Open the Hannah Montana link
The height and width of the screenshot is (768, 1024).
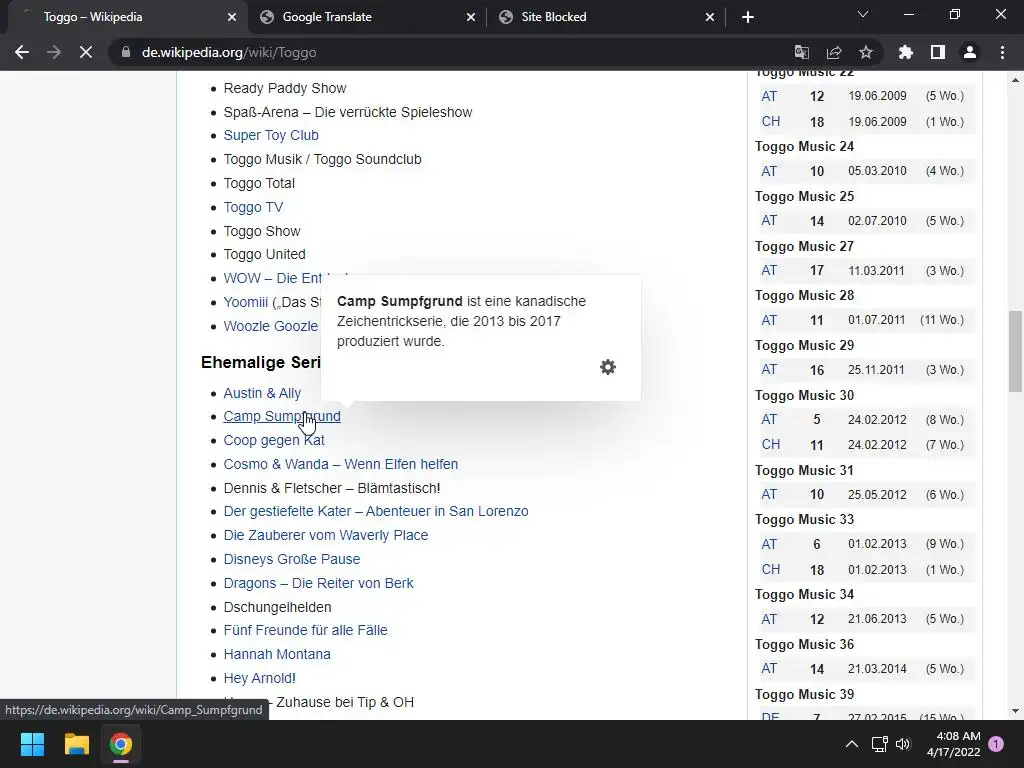coord(277,654)
